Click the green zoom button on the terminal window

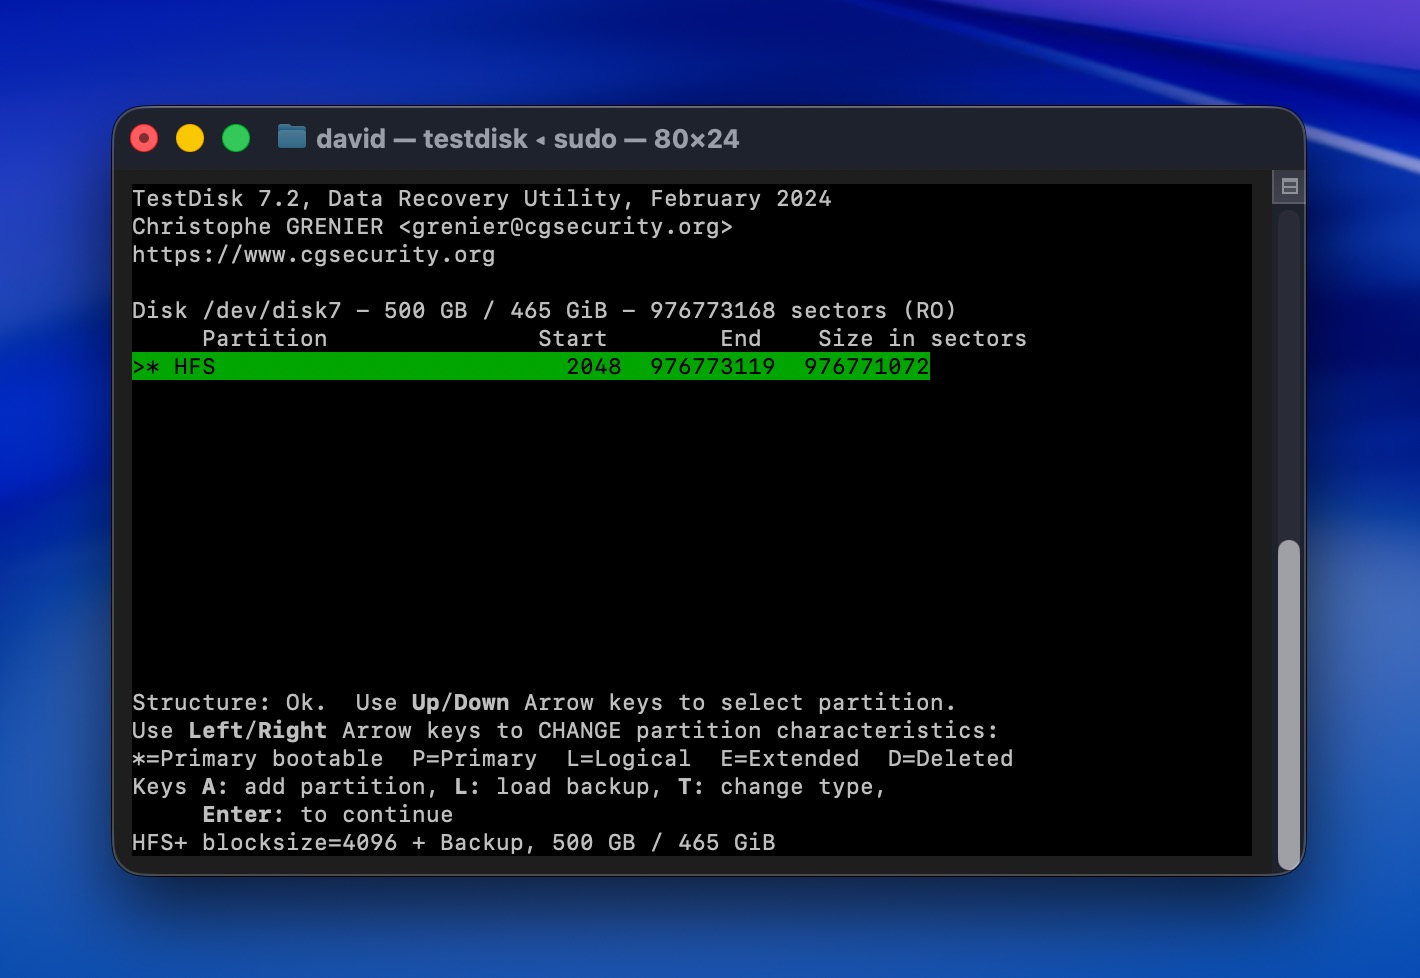pyautogui.click(x=235, y=138)
